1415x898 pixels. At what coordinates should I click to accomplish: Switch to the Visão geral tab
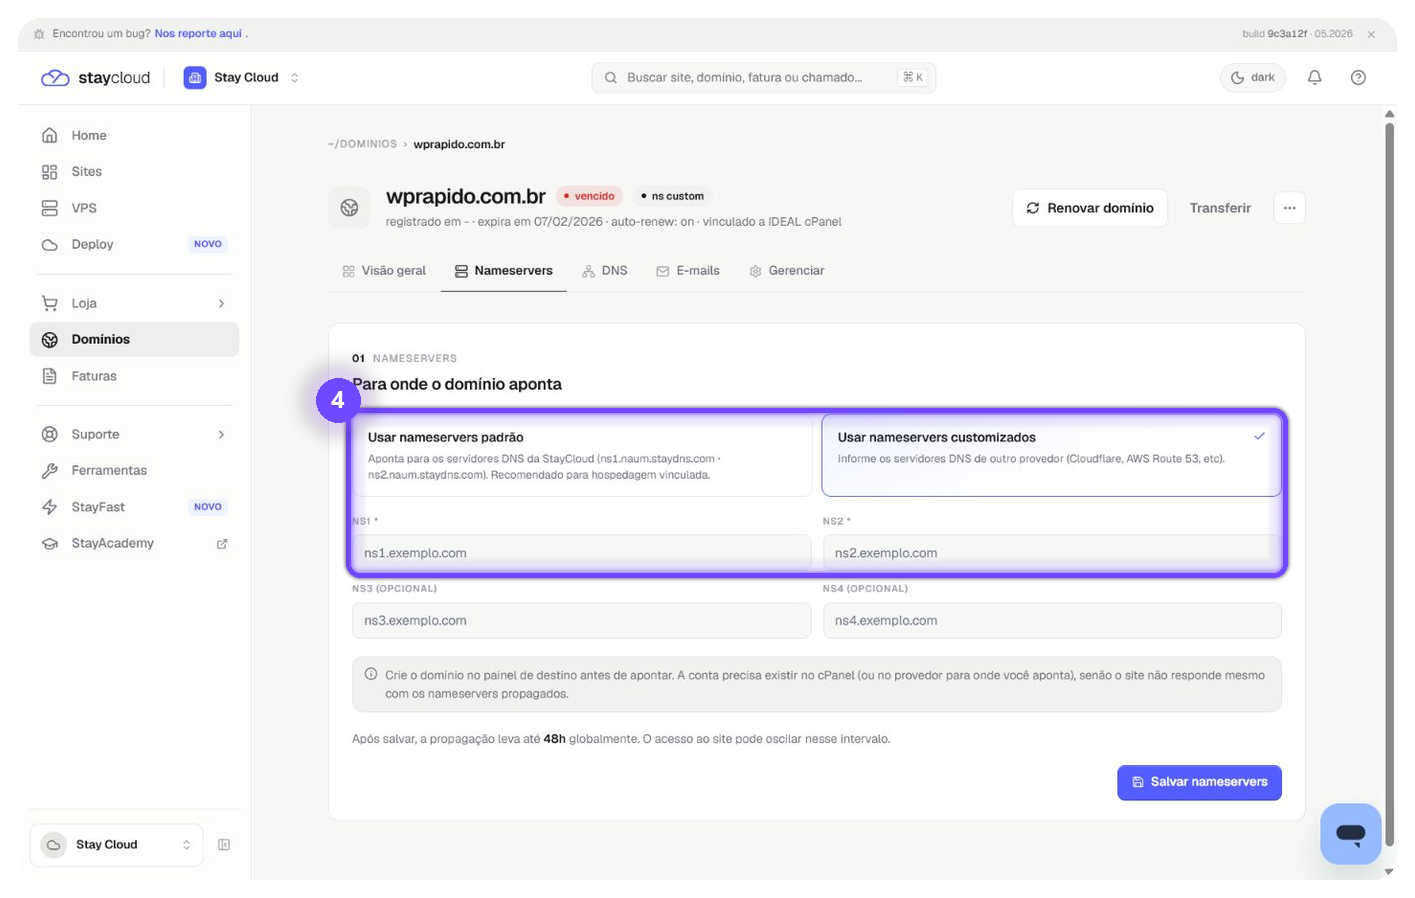pyautogui.click(x=384, y=271)
